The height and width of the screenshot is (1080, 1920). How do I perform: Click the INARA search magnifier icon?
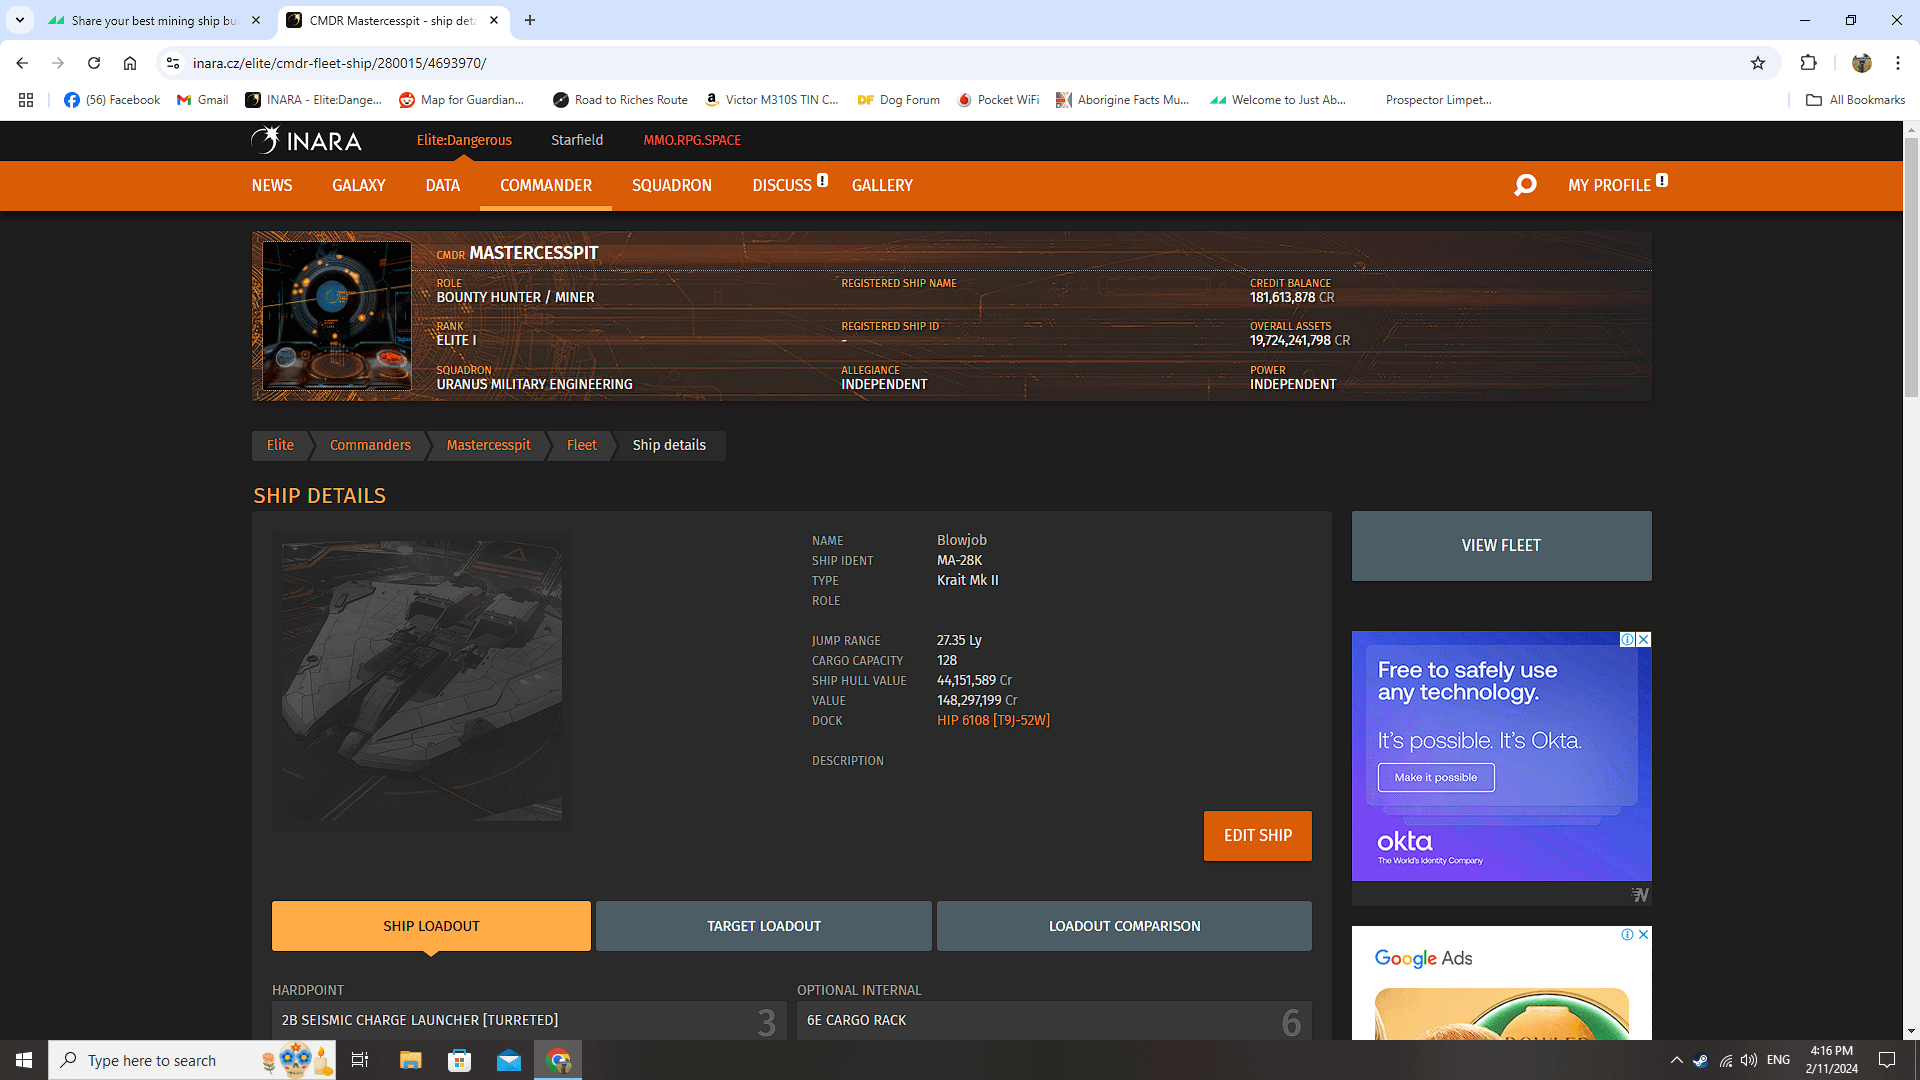pos(1525,185)
